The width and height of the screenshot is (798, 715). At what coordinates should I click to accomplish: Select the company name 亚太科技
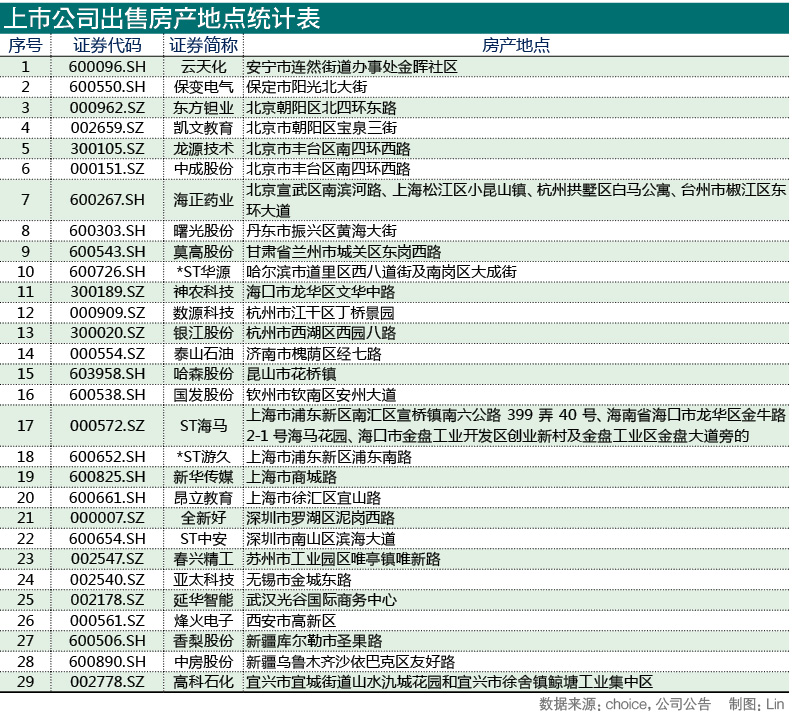click(x=204, y=580)
